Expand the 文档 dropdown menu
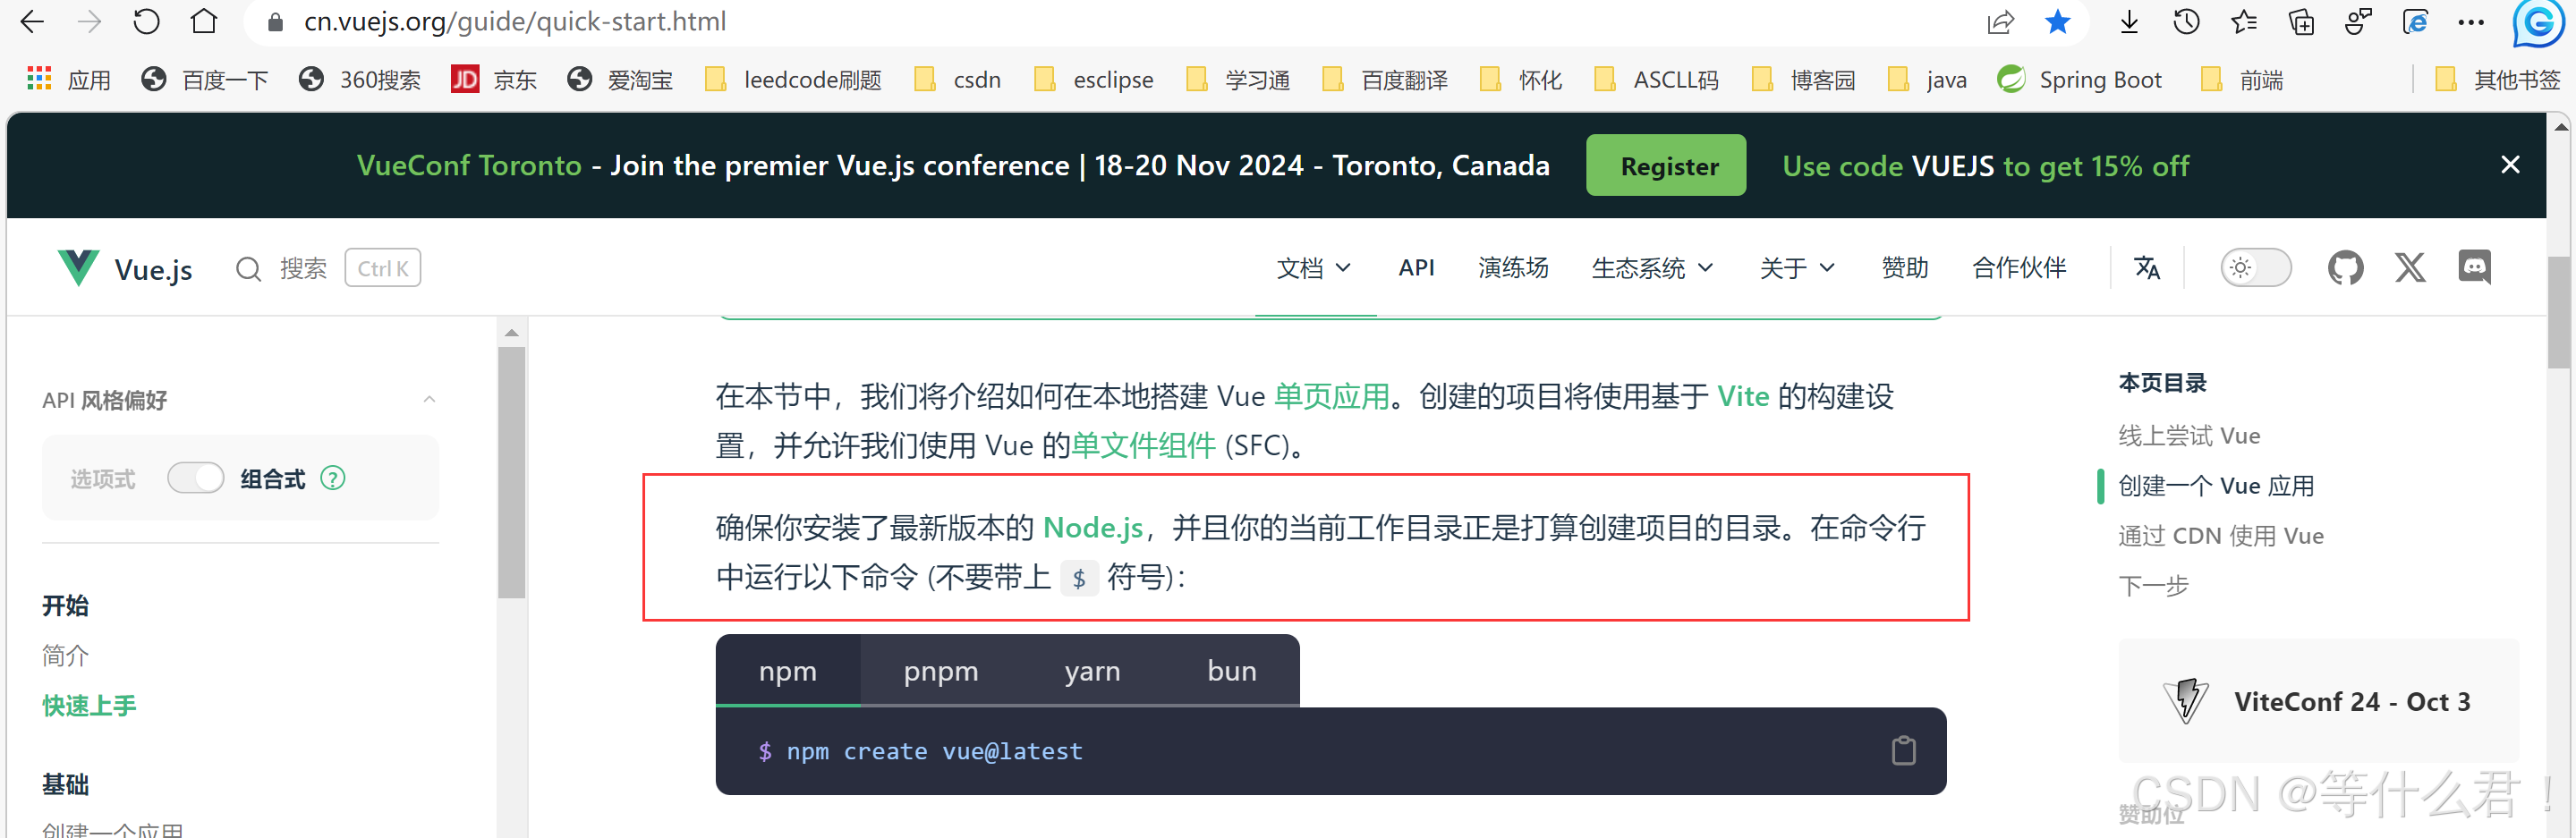The width and height of the screenshot is (2576, 838). click(x=1314, y=268)
